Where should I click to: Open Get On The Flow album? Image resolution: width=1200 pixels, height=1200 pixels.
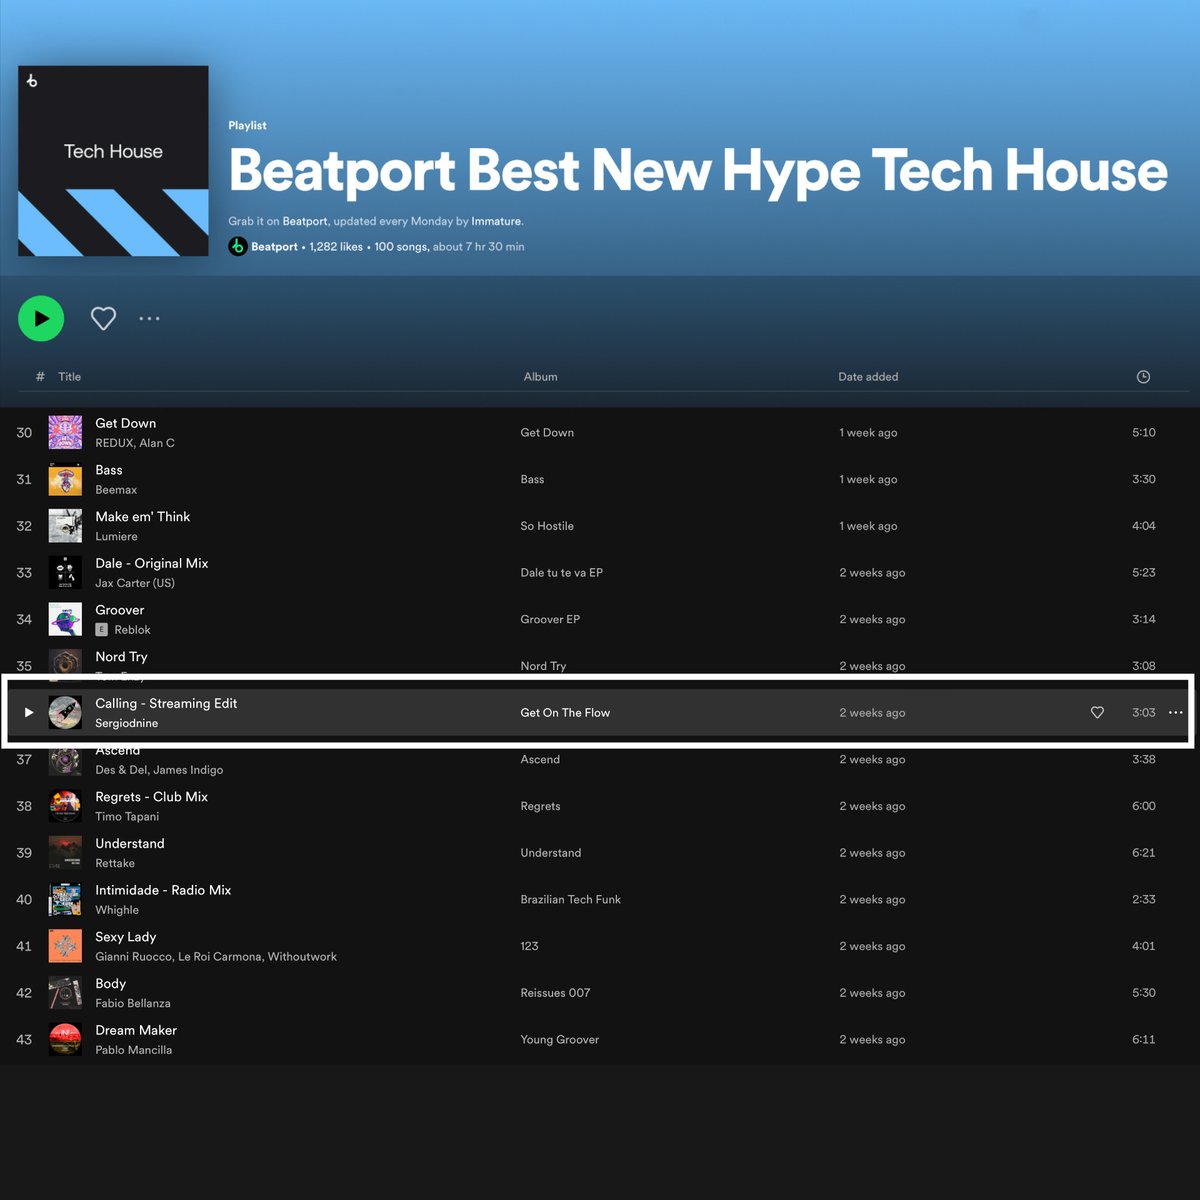click(x=565, y=713)
